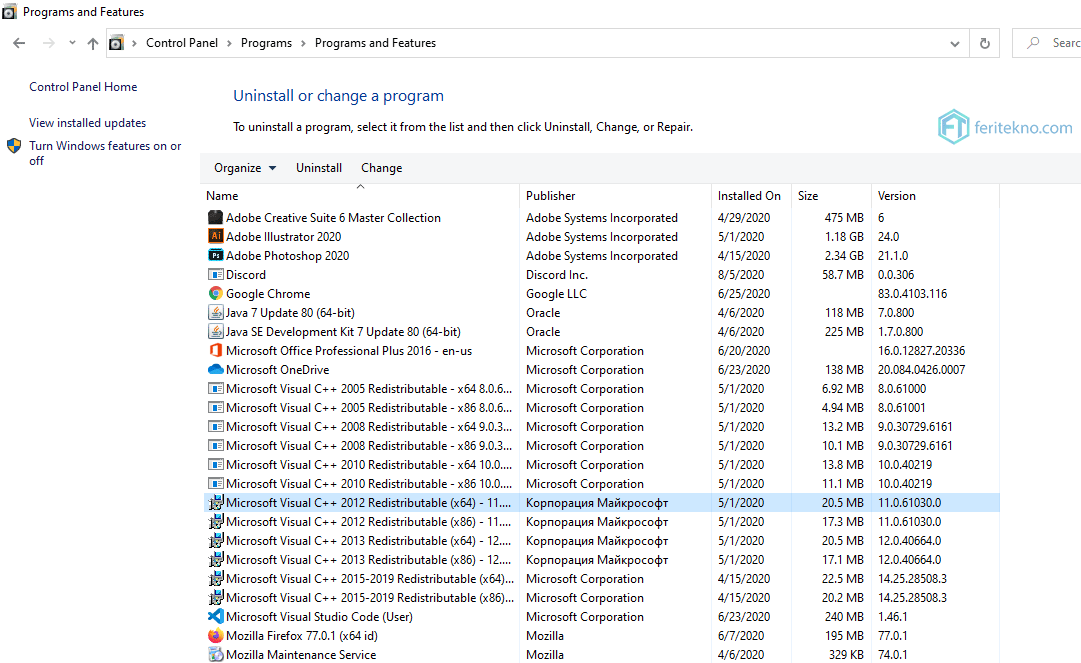The height and width of the screenshot is (663, 1081).
Task: Sort list by Publisher column header
Action: [616, 196]
